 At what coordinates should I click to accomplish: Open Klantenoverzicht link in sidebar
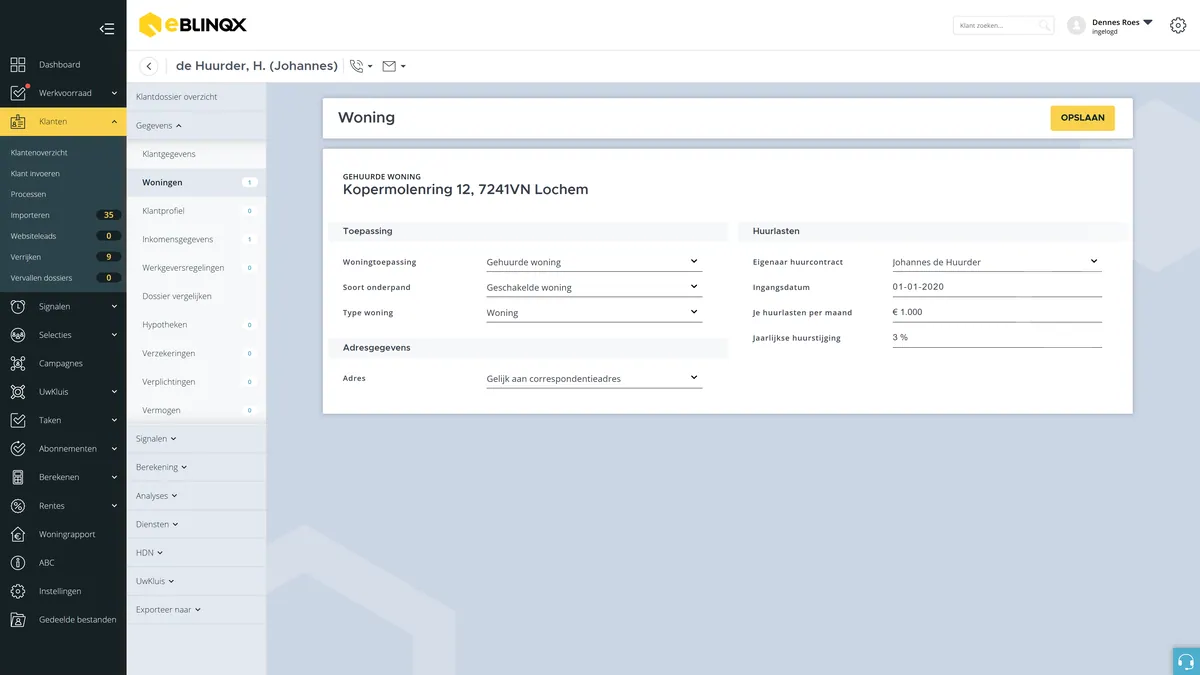click(x=39, y=153)
